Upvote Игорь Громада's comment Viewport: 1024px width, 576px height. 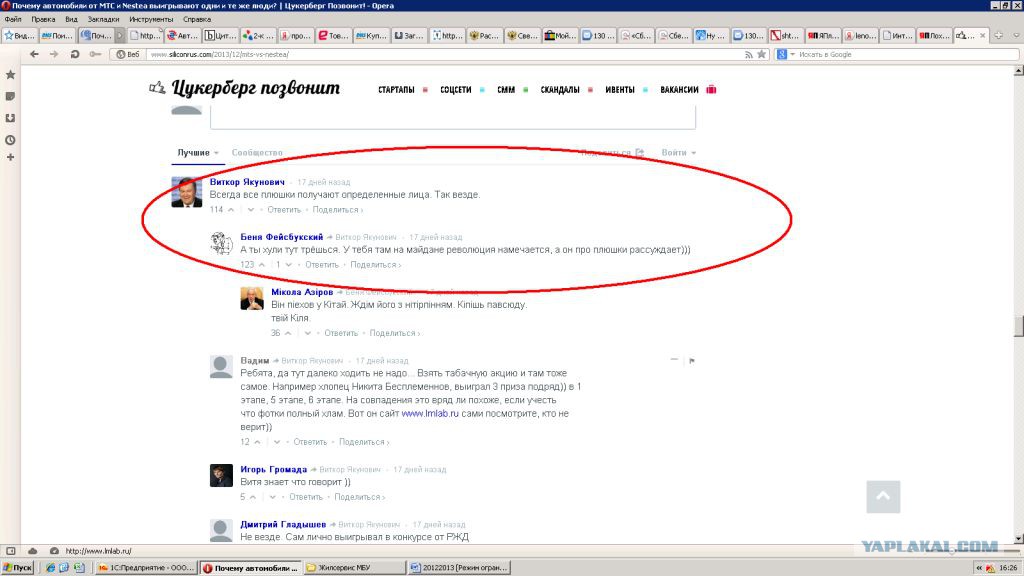(x=253, y=497)
